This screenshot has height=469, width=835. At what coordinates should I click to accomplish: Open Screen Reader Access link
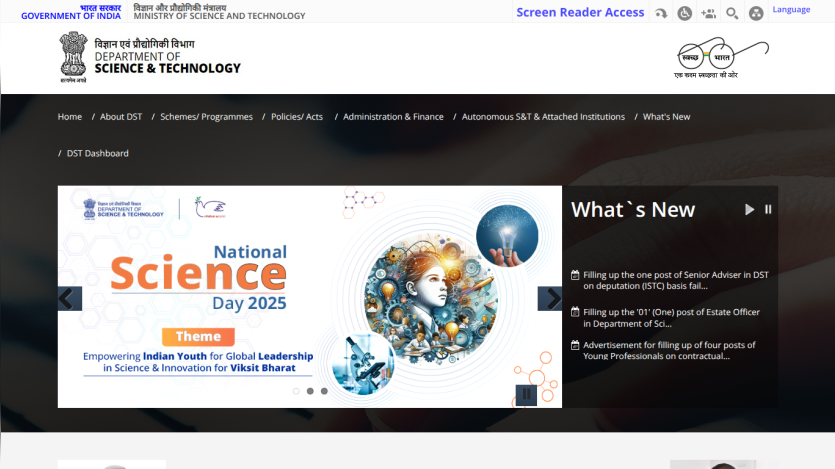[x=580, y=12]
